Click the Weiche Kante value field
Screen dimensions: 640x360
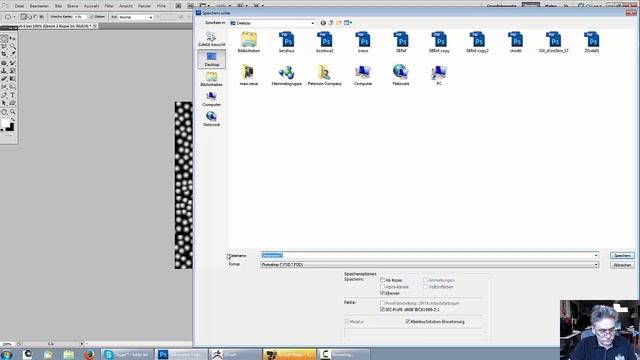pyautogui.click(x=80, y=17)
